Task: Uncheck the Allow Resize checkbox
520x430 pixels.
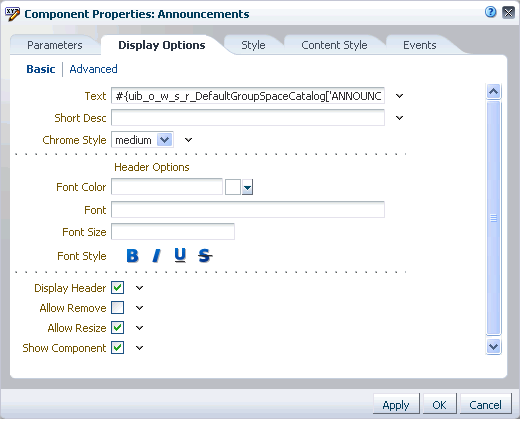Action: (118, 328)
